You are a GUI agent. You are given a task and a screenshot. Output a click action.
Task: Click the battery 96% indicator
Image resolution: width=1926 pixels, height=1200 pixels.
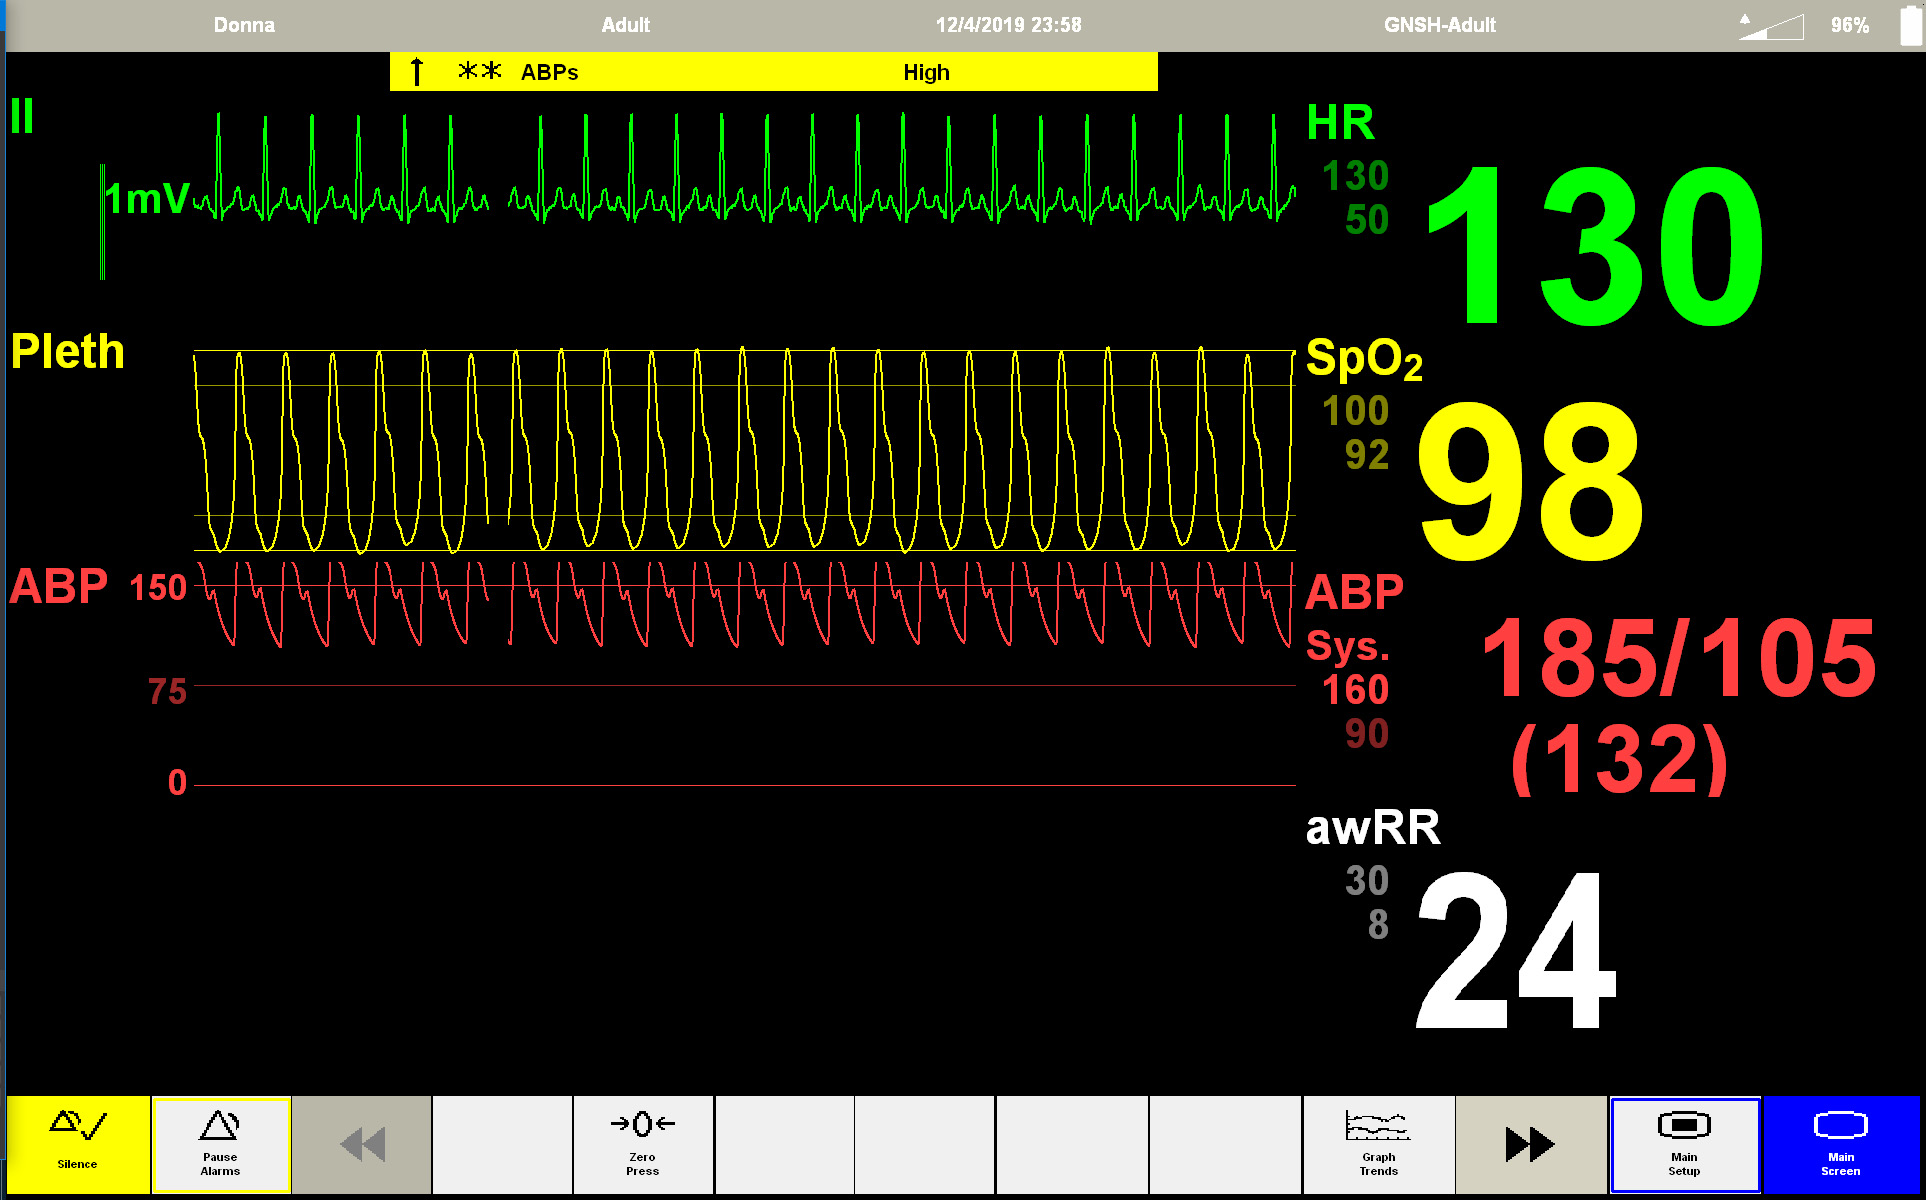point(1850,25)
